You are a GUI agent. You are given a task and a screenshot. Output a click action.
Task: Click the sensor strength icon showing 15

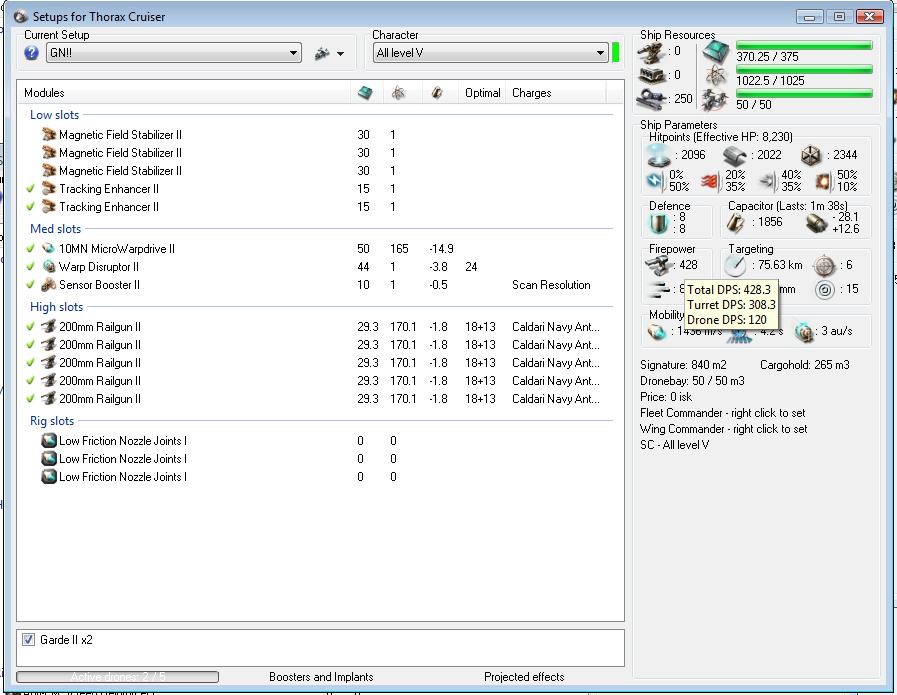click(824, 289)
